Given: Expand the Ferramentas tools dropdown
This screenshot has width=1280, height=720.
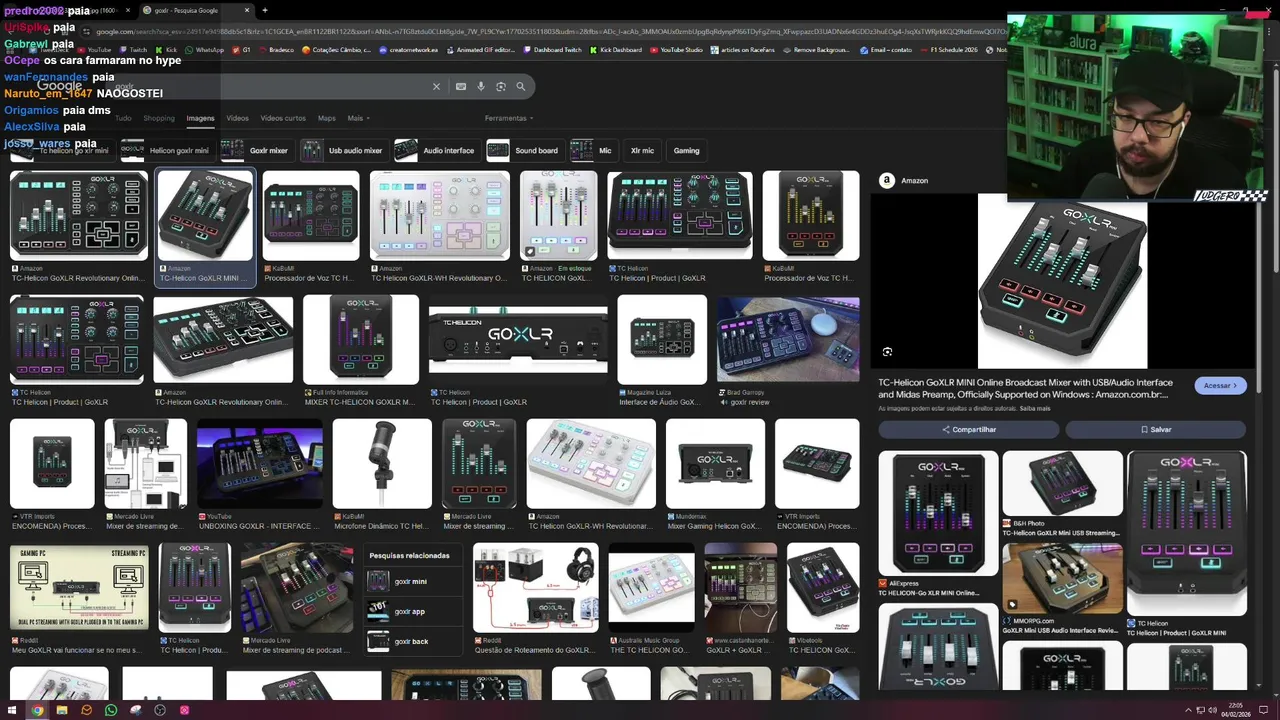Looking at the screenshot, I should [509, 118].
